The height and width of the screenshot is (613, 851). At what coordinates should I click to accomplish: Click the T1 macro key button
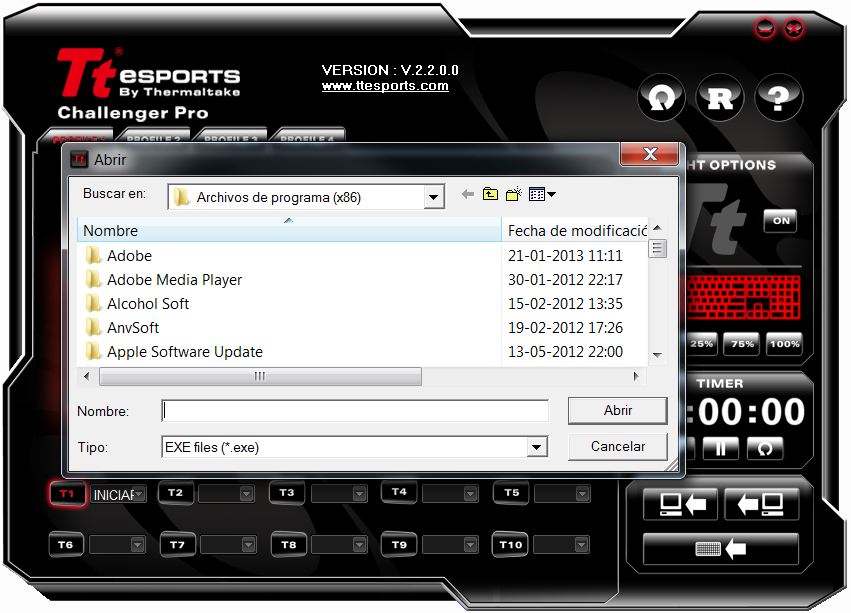tap(67, 494)
